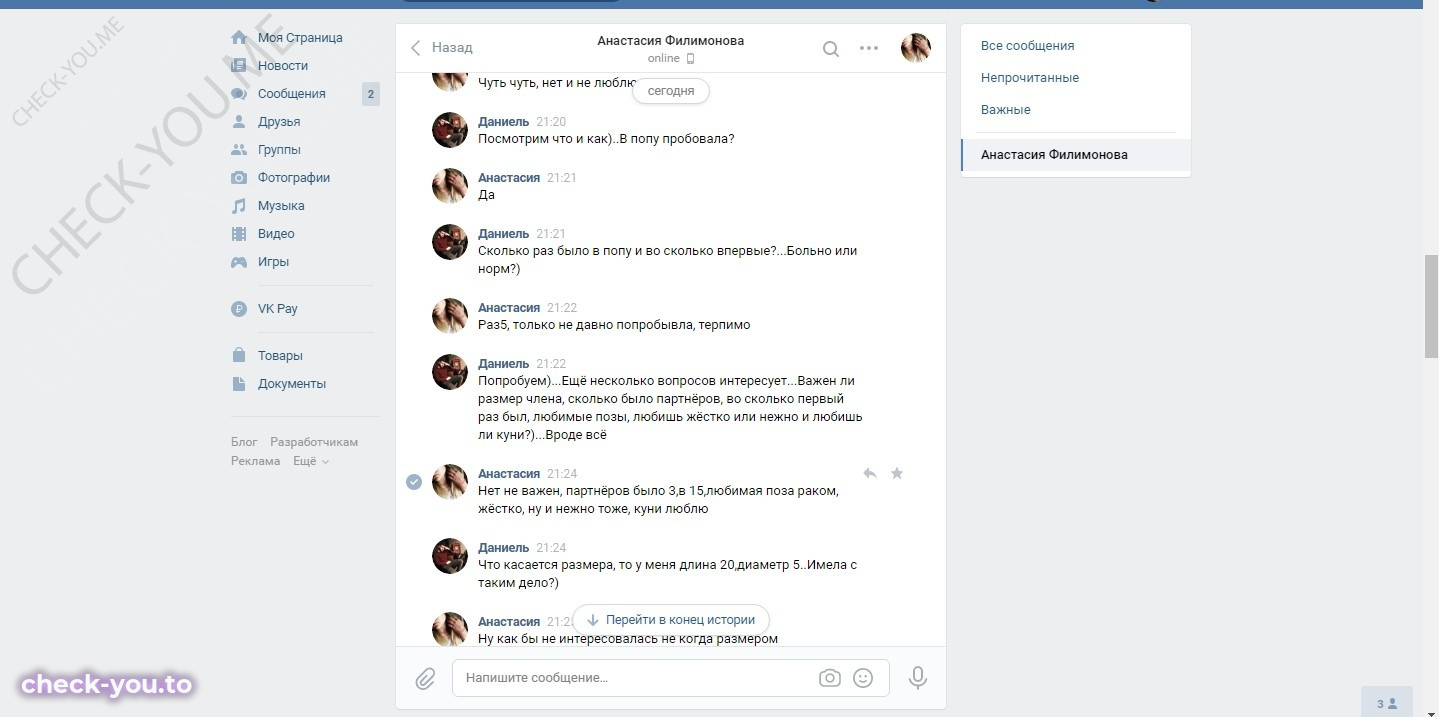The image size is (1439, 717).
Task: Click the сегодня date pill
Action: coord(671,90)
